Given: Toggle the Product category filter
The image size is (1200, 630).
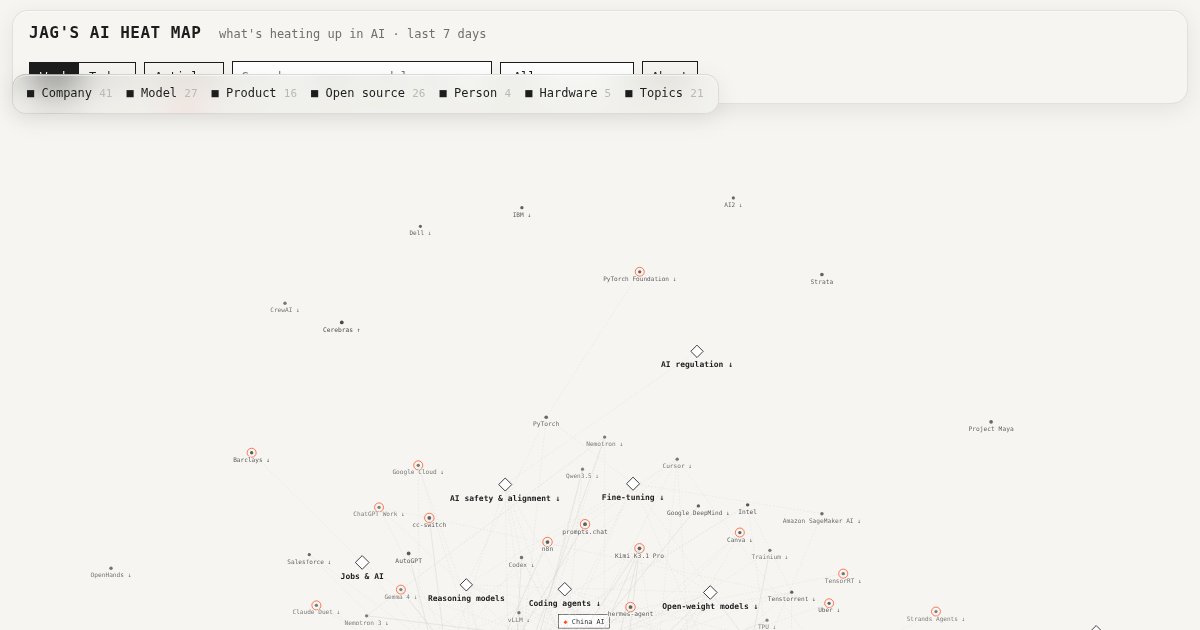Looking at the screenshot, I should click(253, 93).
